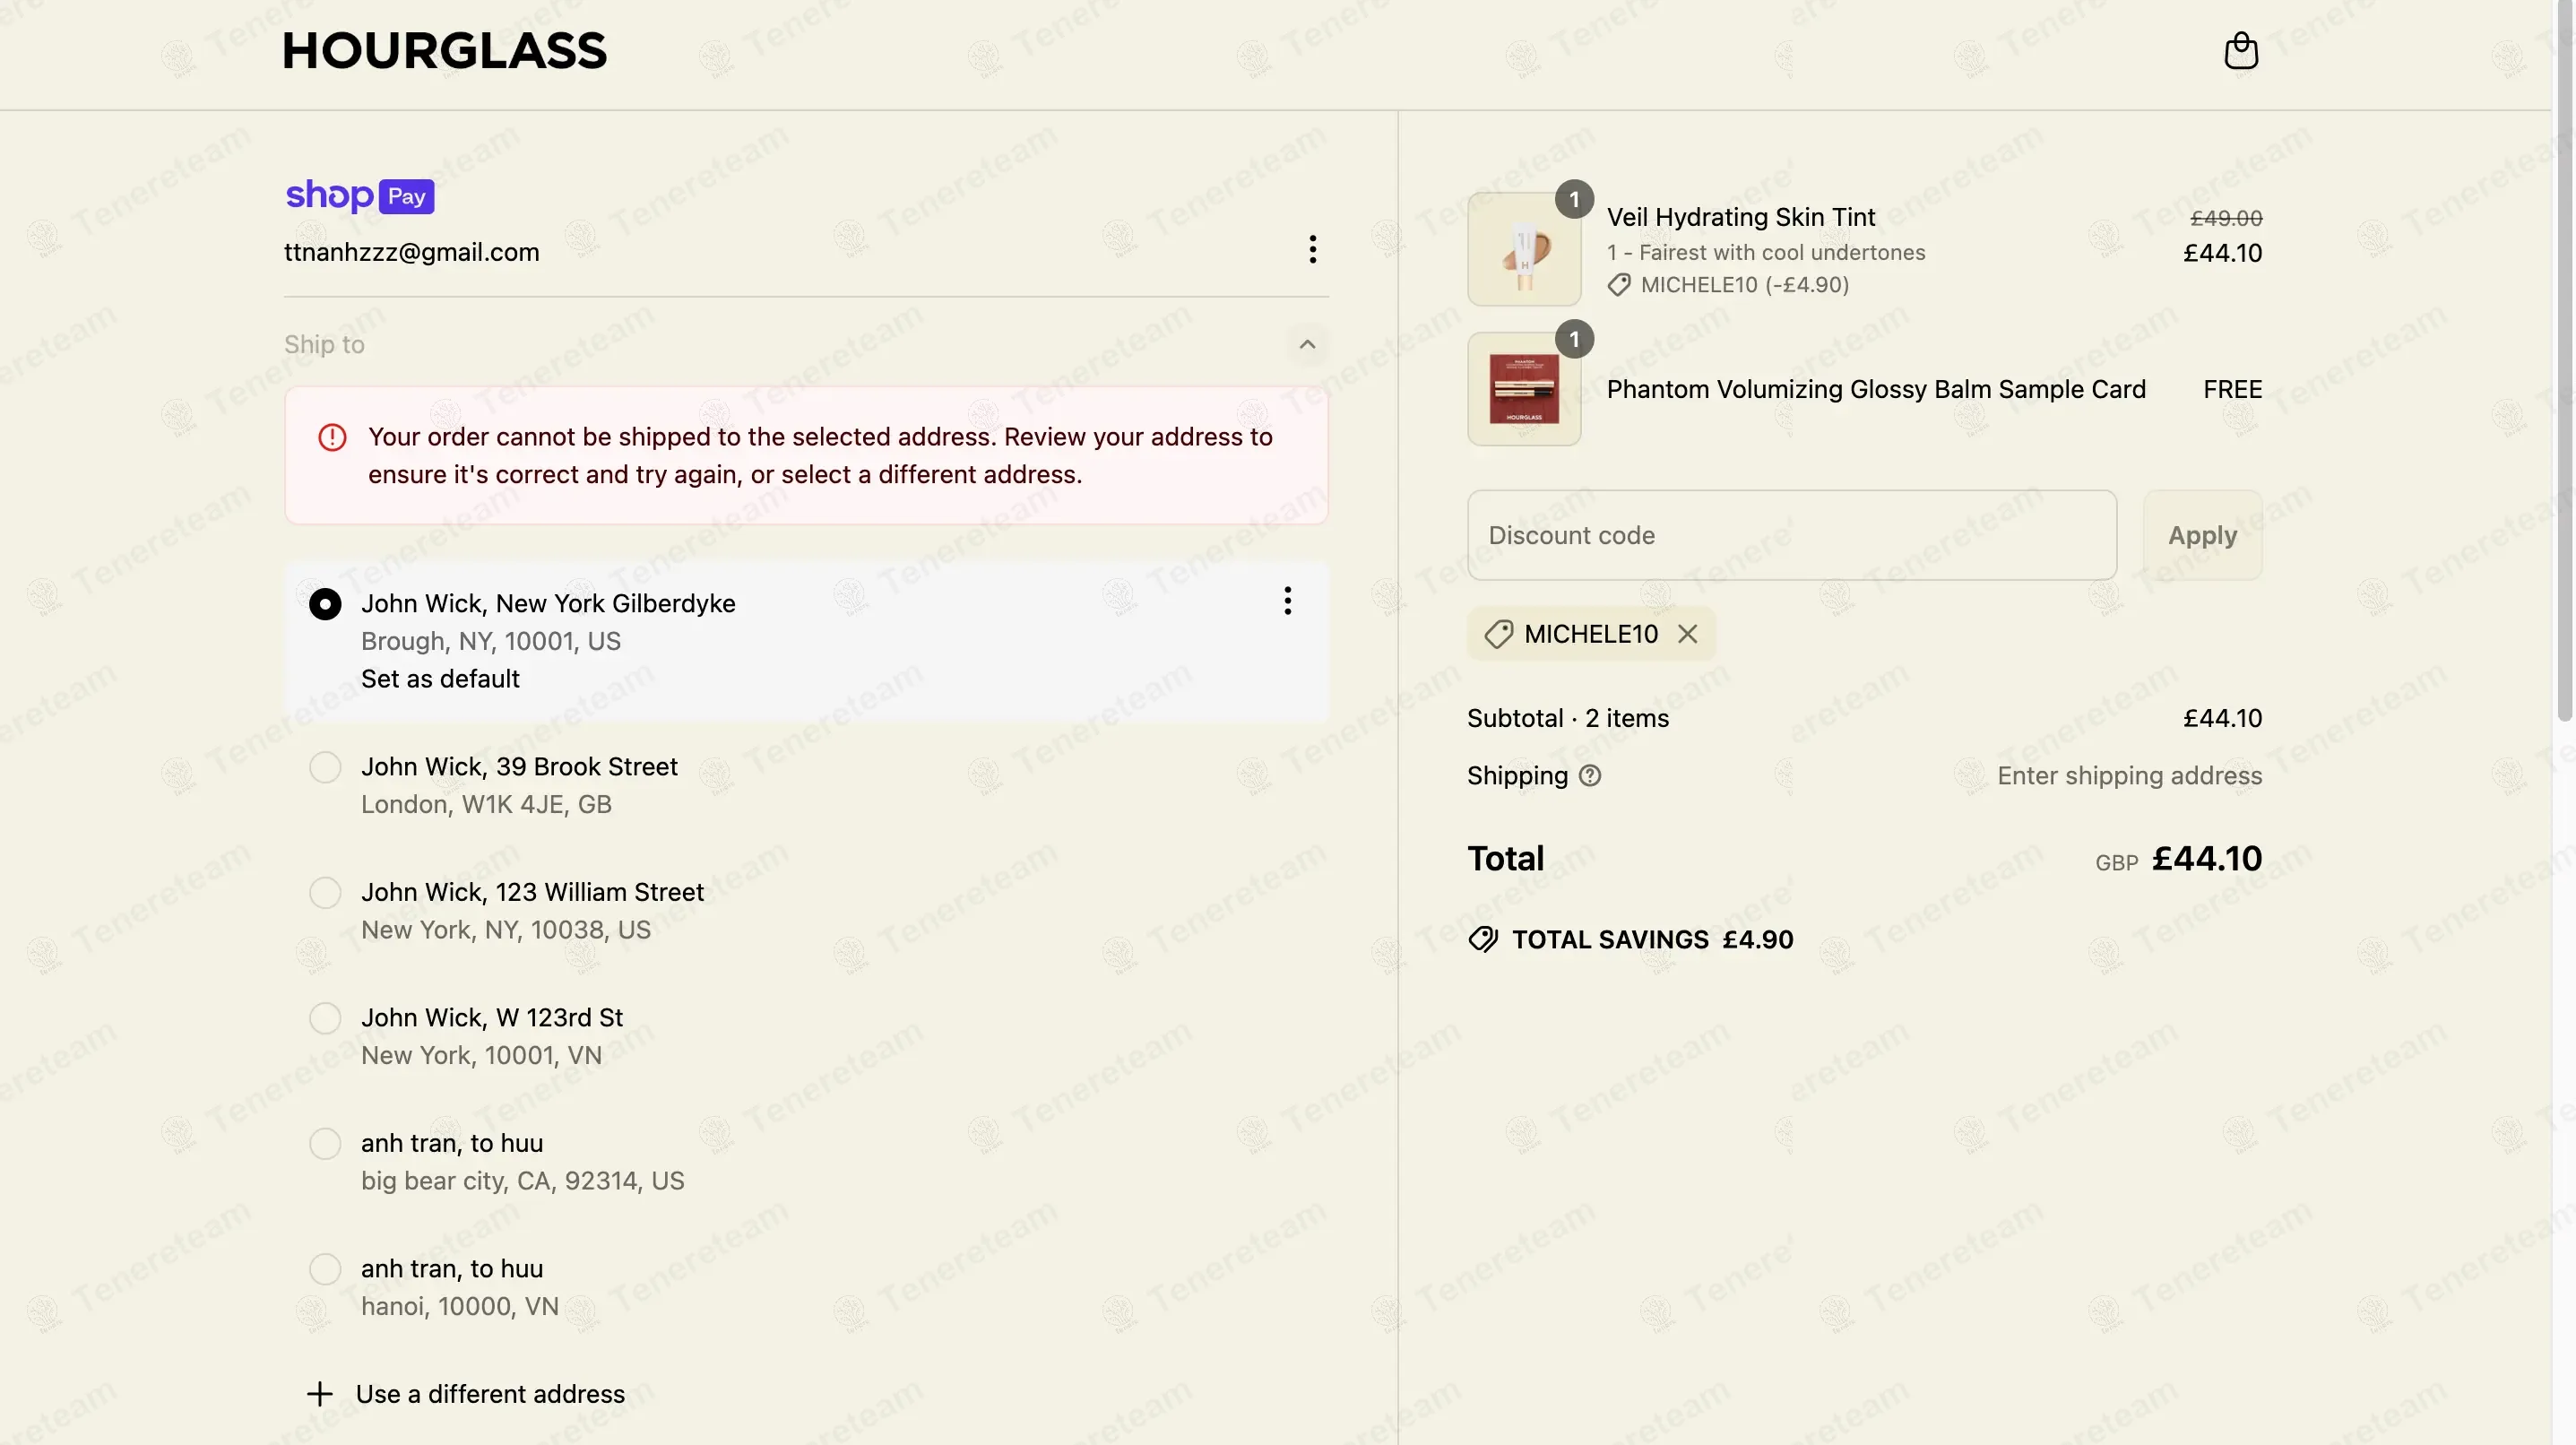Click Phantom Volumizing Glossy Balm Sample Card name

click(1876, 389)
